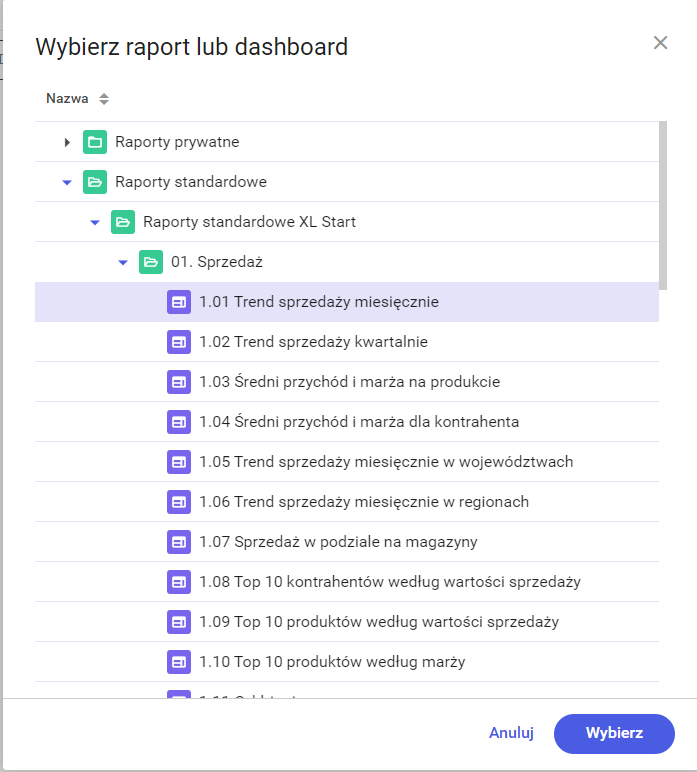
Task: Collapse the Raporty standardowe folder
Action: click(x=67, y=182)
